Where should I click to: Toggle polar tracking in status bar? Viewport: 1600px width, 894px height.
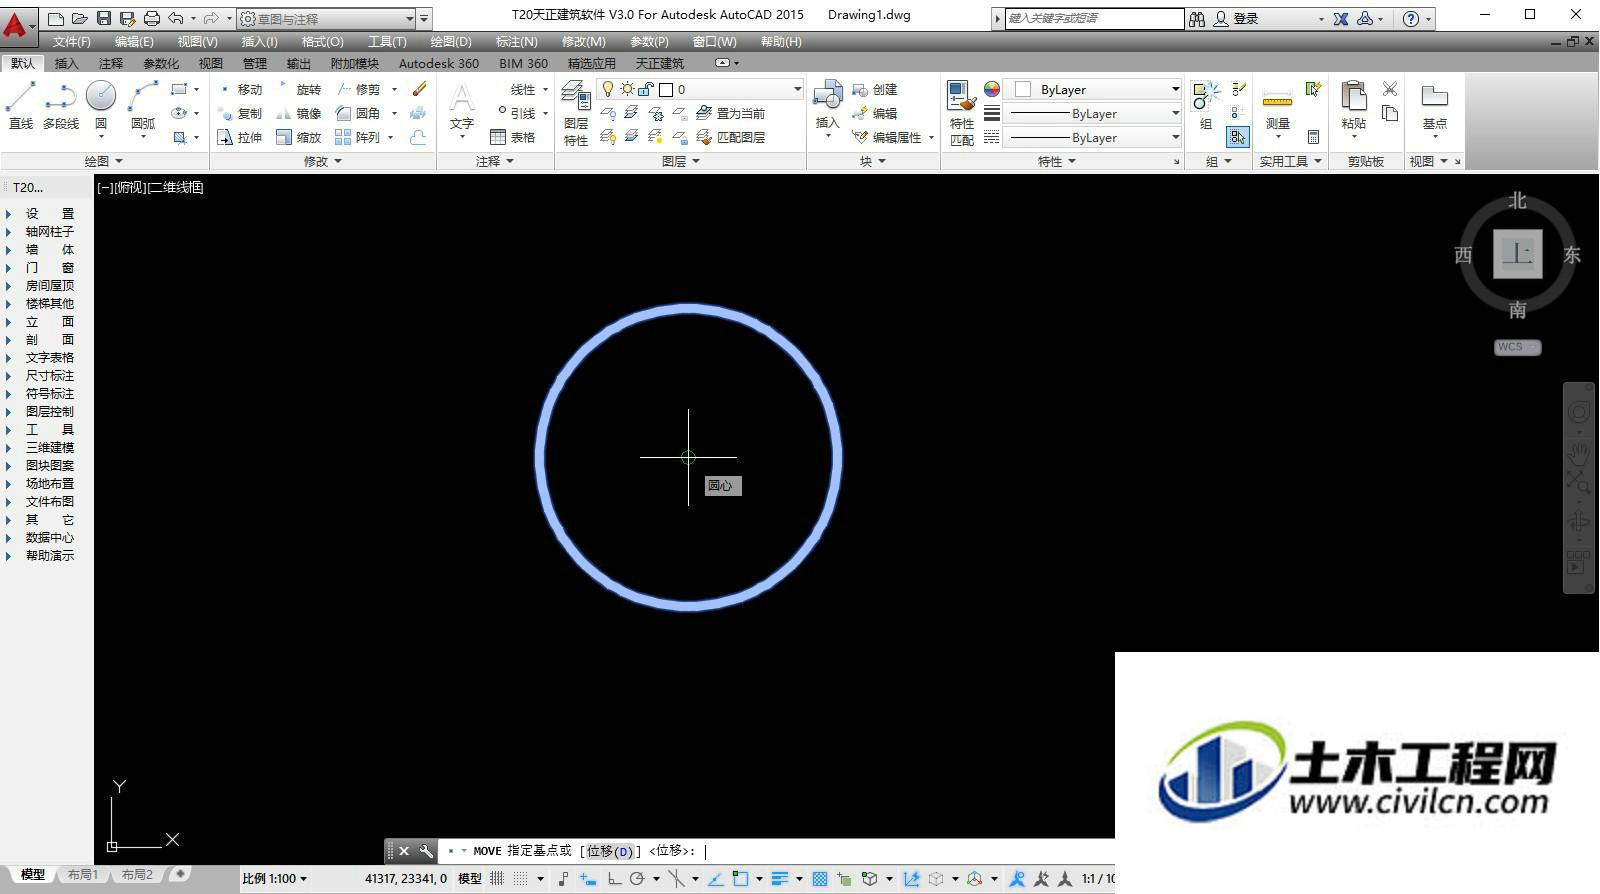coord(637,879)
